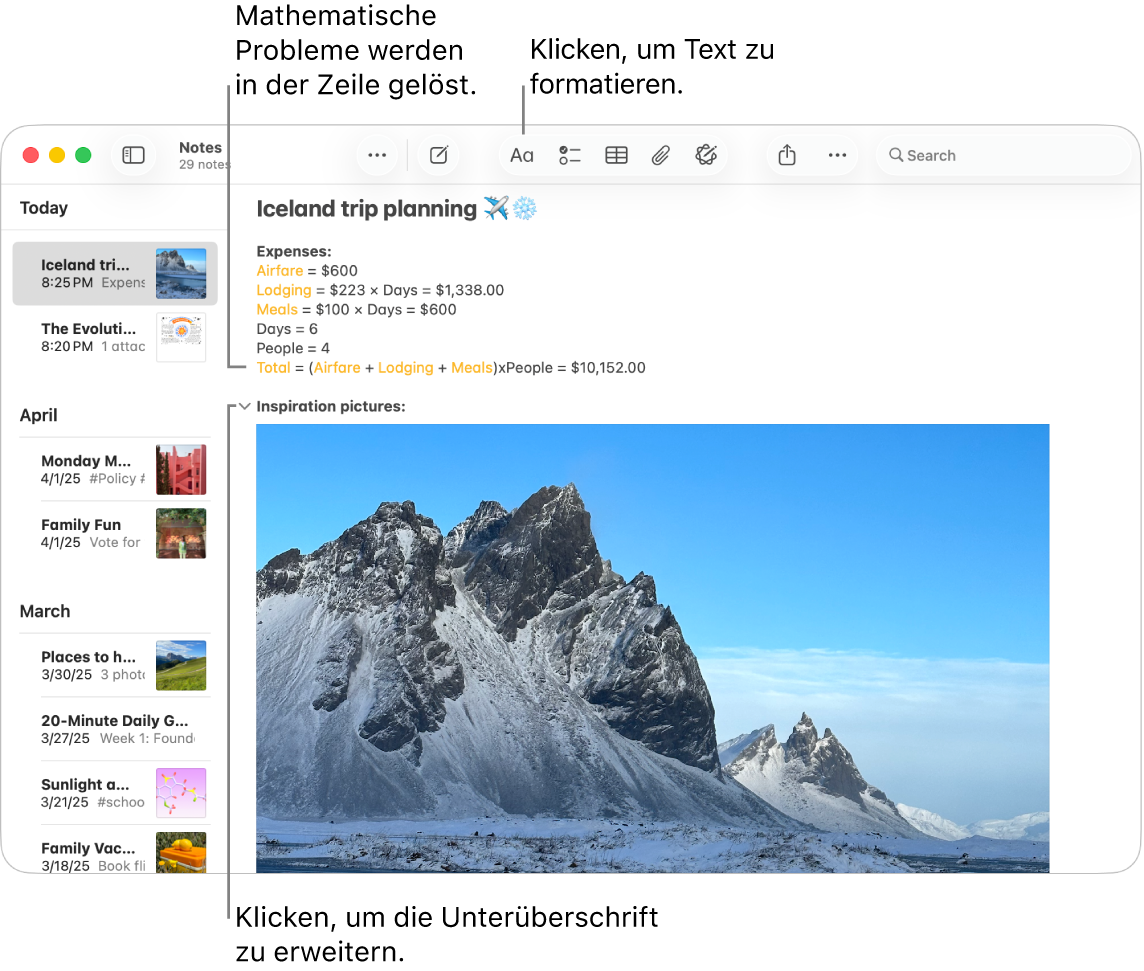The image size is (1144, 971).
Task: Insert a checklist using the checklist icon
Action: [x=569, y=155]
